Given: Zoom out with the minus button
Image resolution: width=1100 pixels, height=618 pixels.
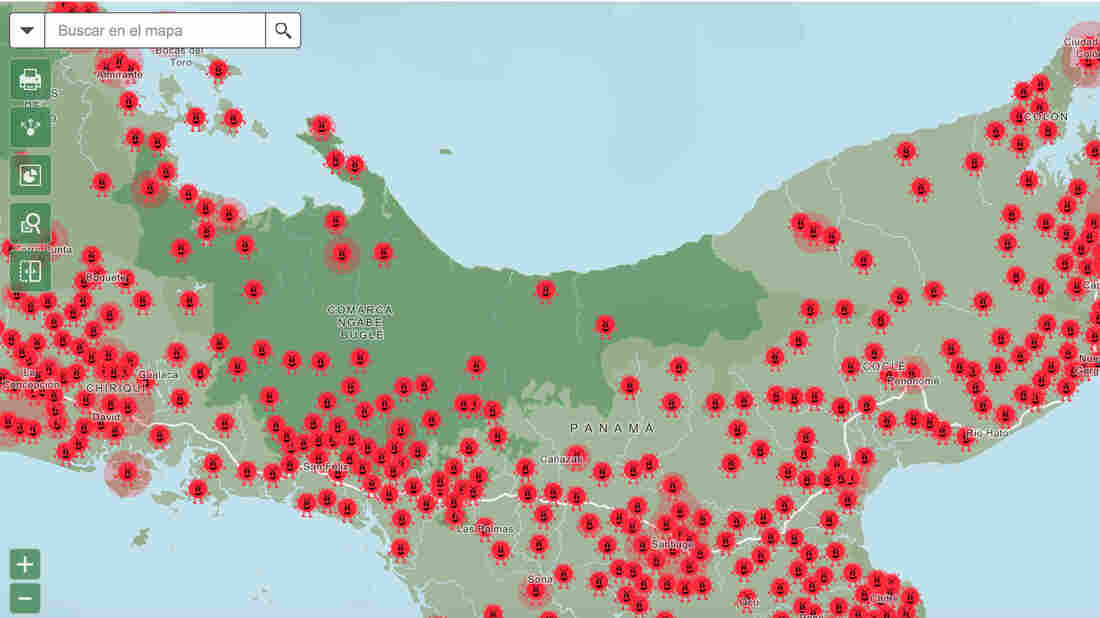Looking at the screenshot, I should click(x=25, y=598).
